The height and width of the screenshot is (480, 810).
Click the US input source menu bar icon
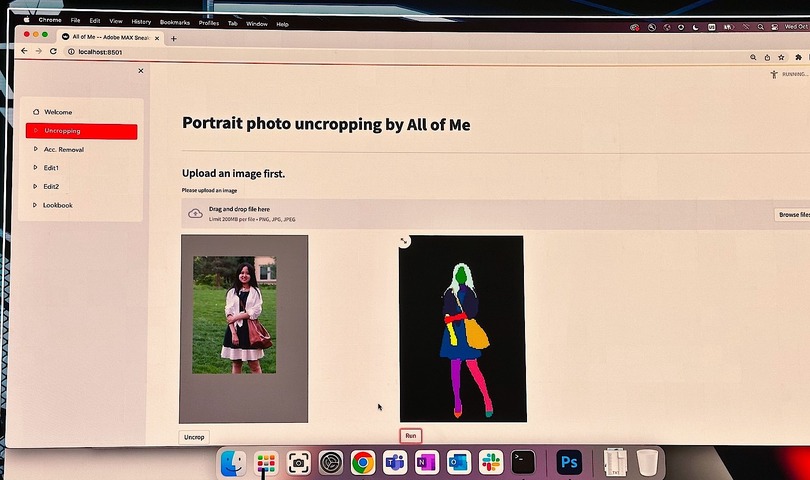point(711,27)
